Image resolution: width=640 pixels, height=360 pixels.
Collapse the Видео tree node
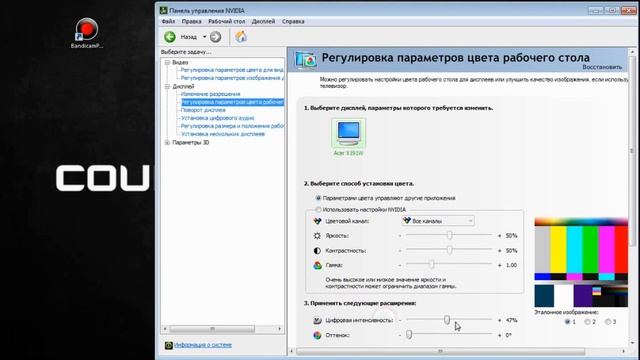(x=167, y=62)
